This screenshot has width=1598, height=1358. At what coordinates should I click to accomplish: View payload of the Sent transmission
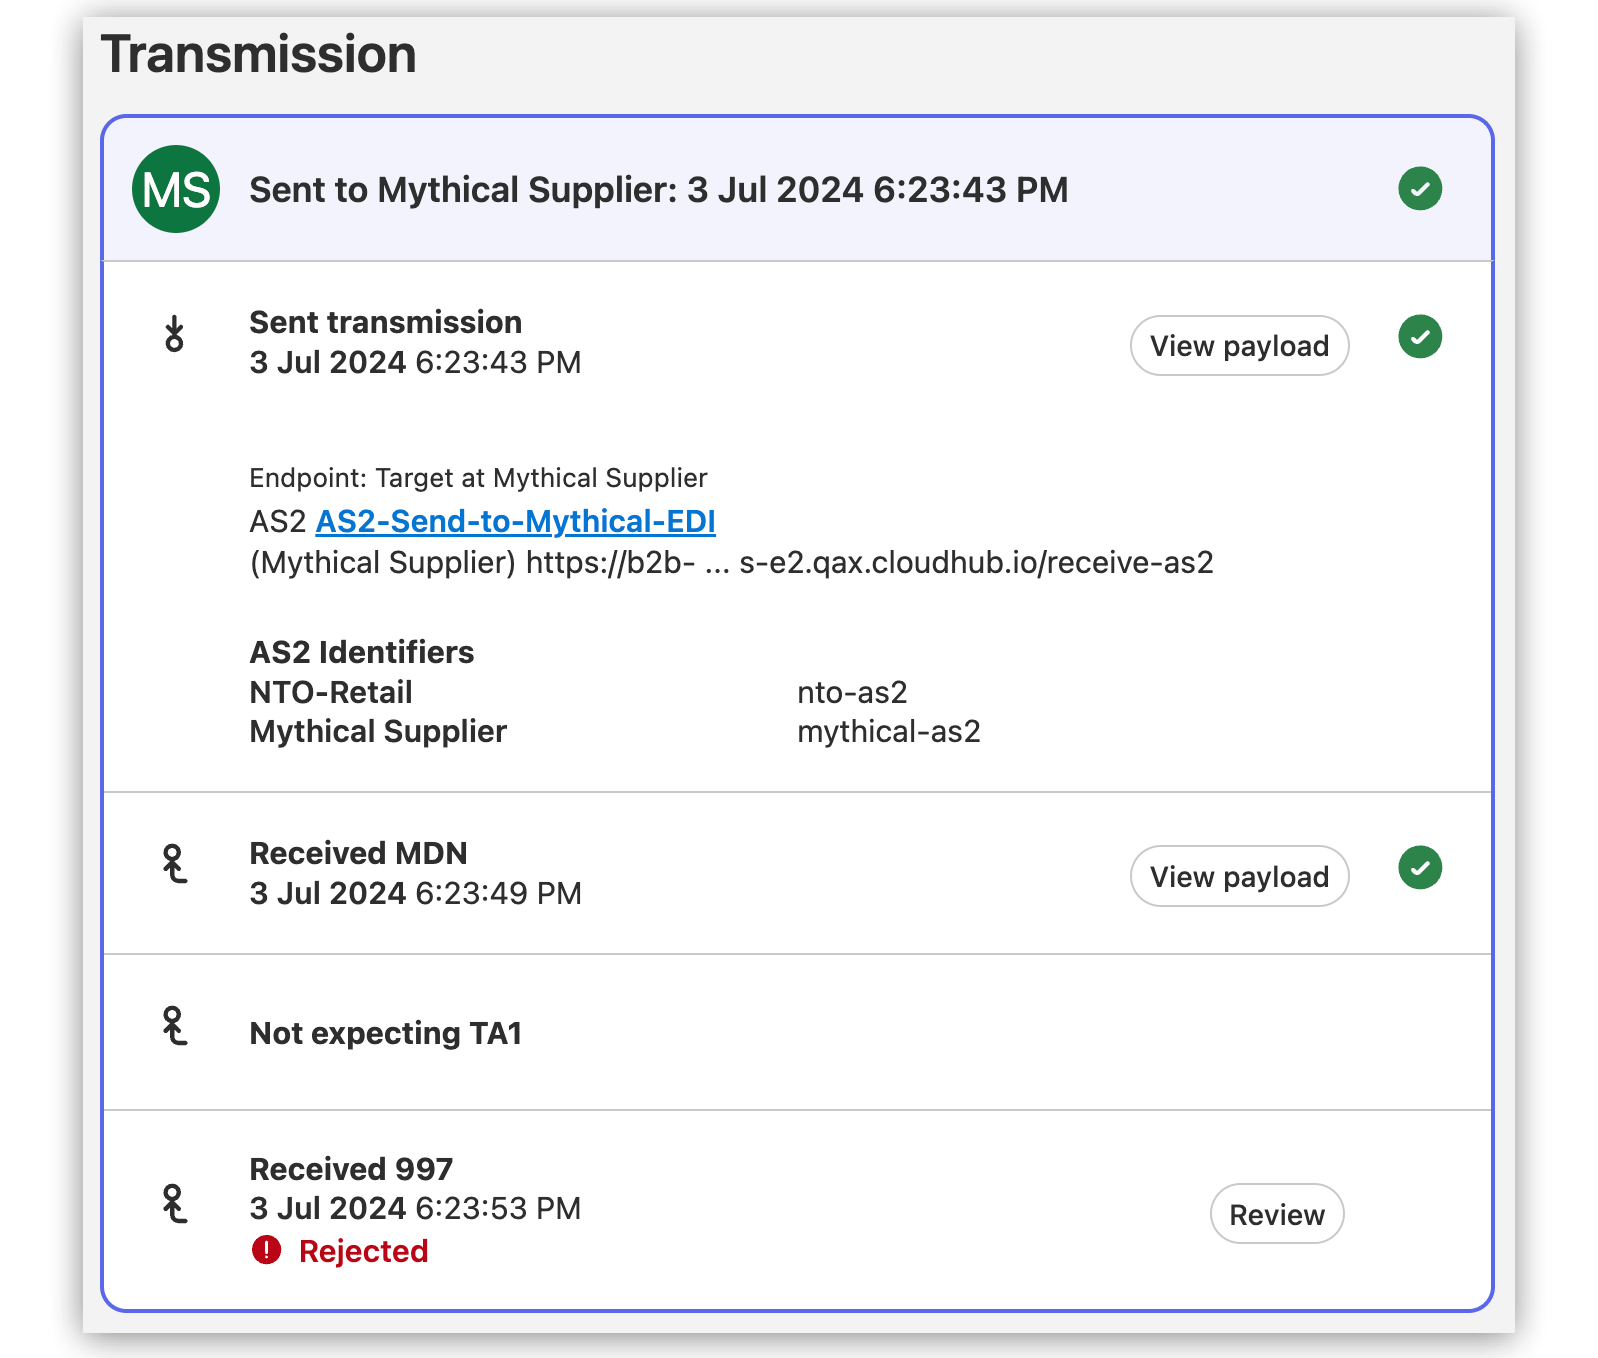point(1239,346)
